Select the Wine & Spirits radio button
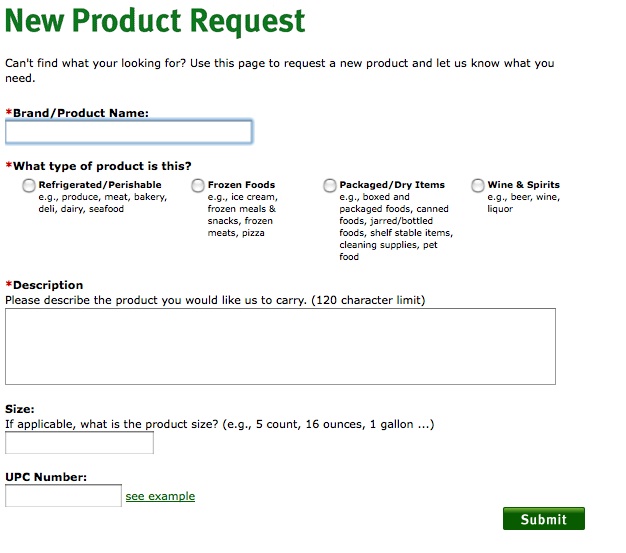Screen dimensions: 626x553 [x=478, y=185]
